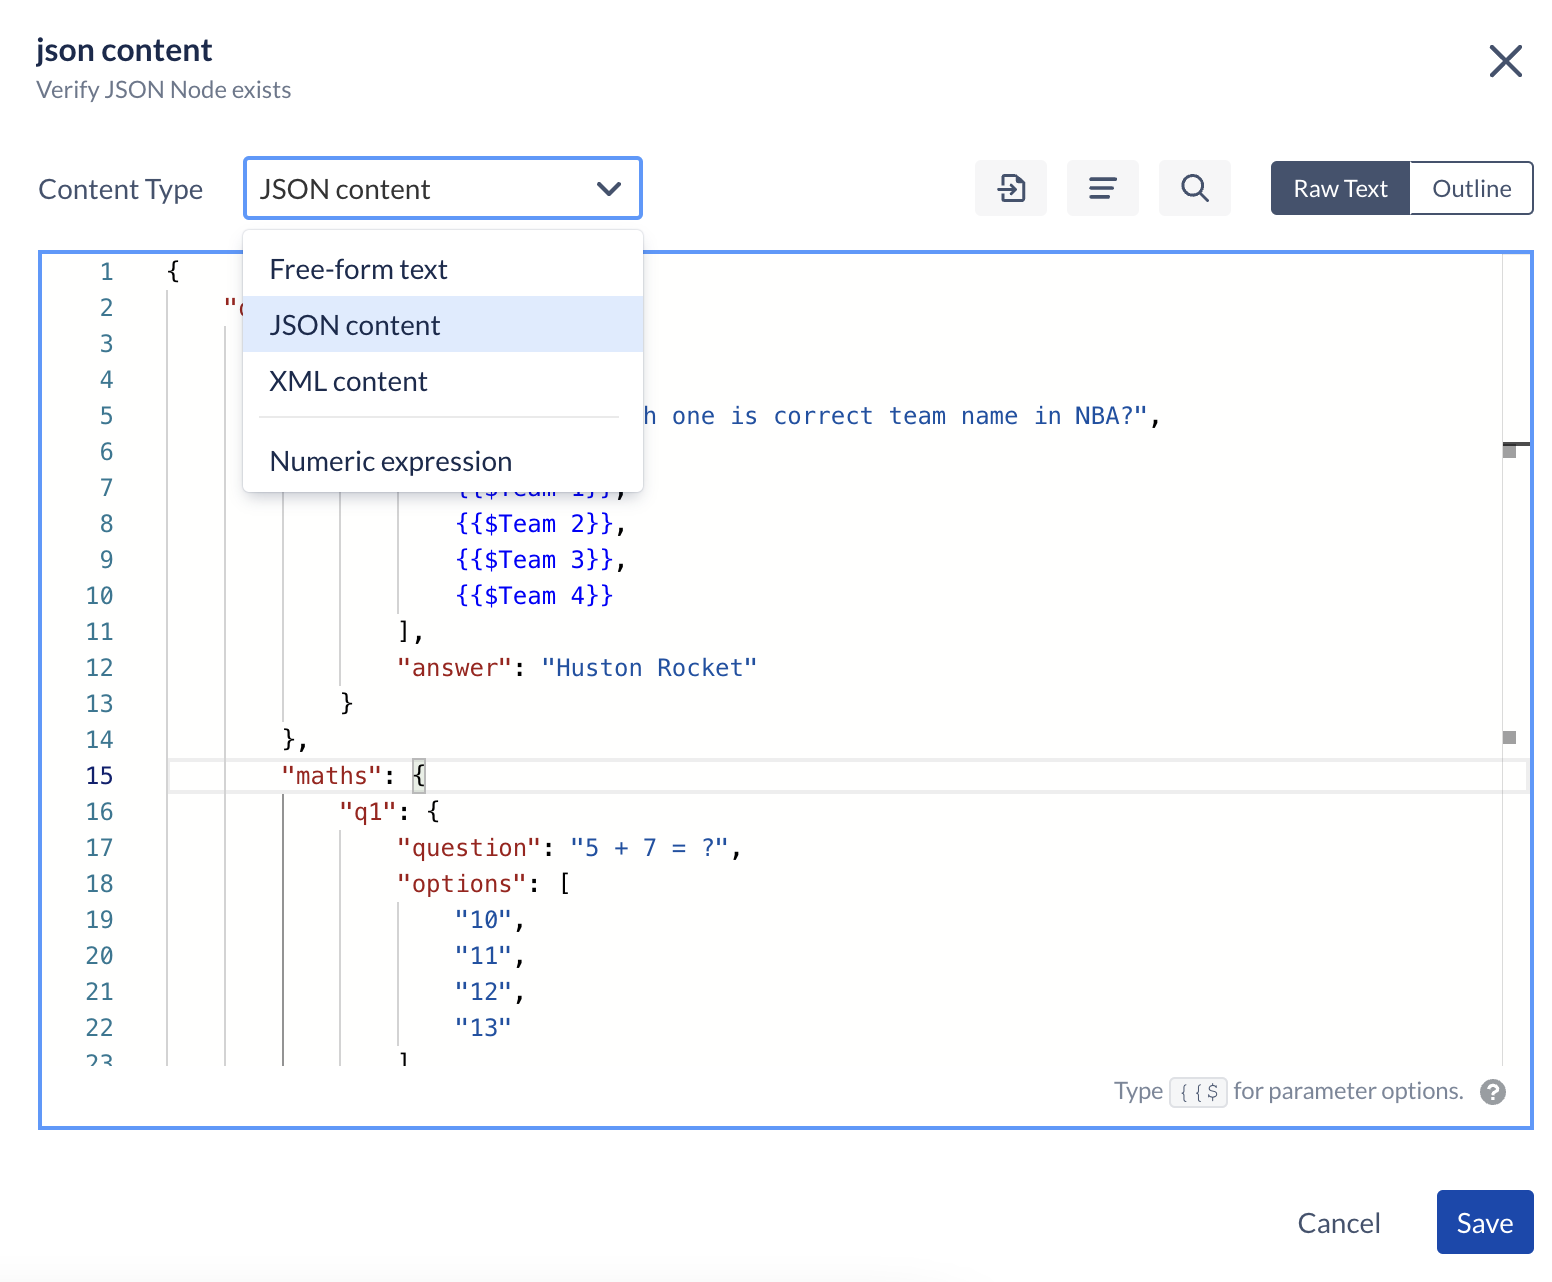Viewport: 1552px width, 1282px height.
Task: Switch editor view to Outline
Action: [1470, 188]
